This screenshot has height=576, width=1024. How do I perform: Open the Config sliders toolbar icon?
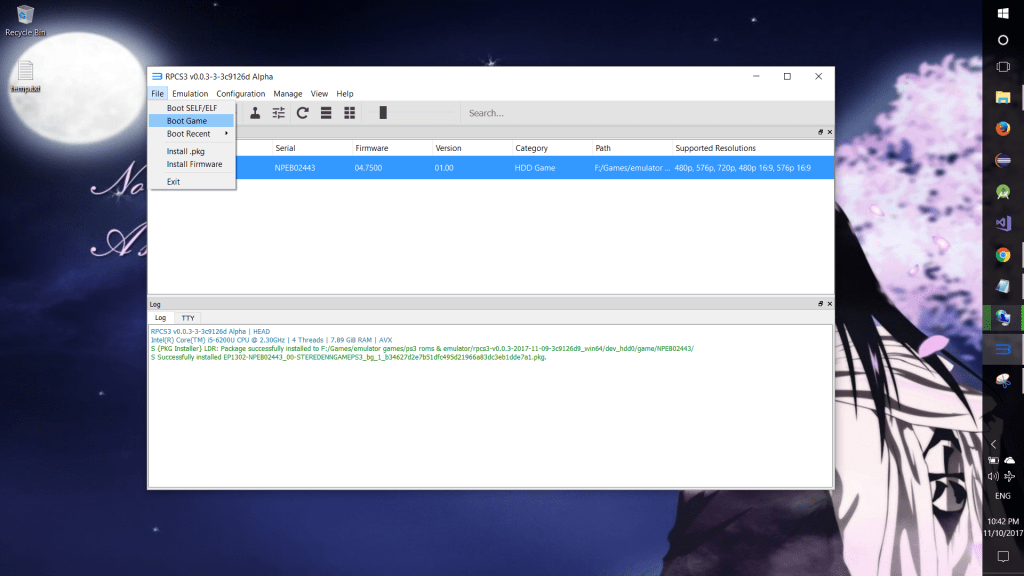[279, 113]
